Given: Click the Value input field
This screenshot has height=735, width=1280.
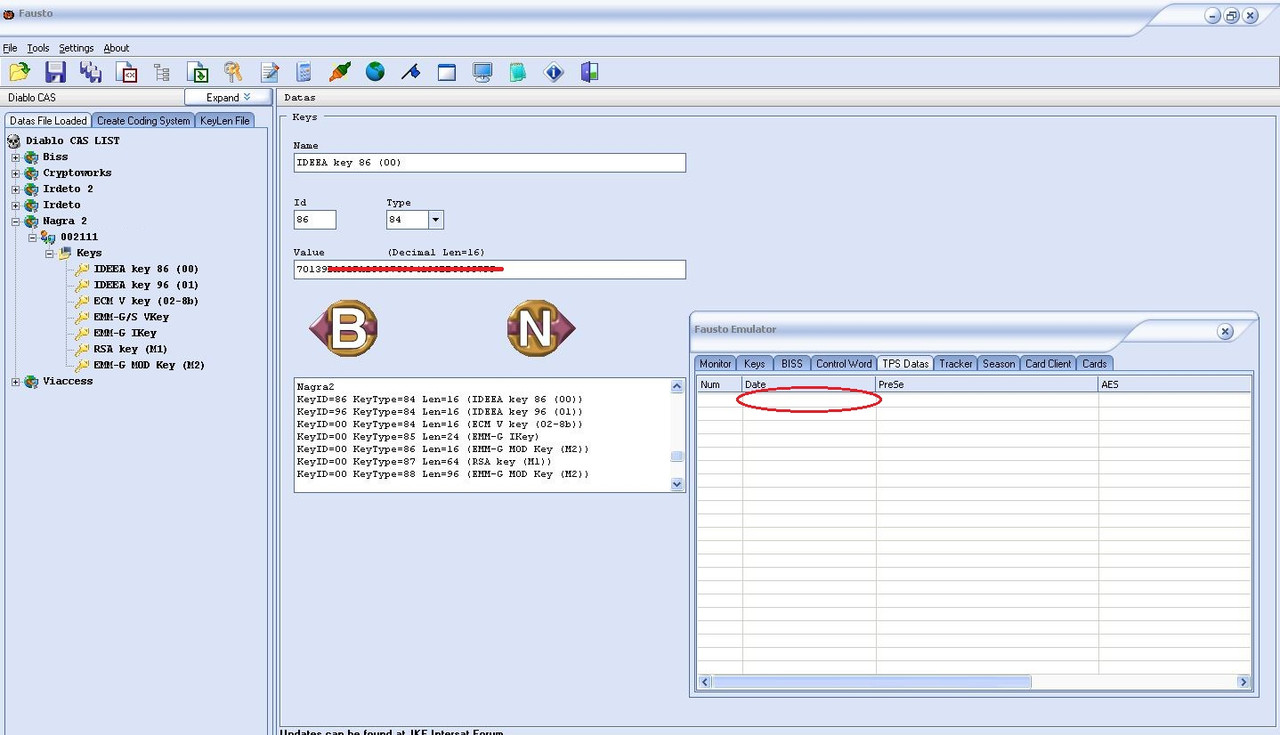Looking at the screenshot, I should (x=490, y=269).
